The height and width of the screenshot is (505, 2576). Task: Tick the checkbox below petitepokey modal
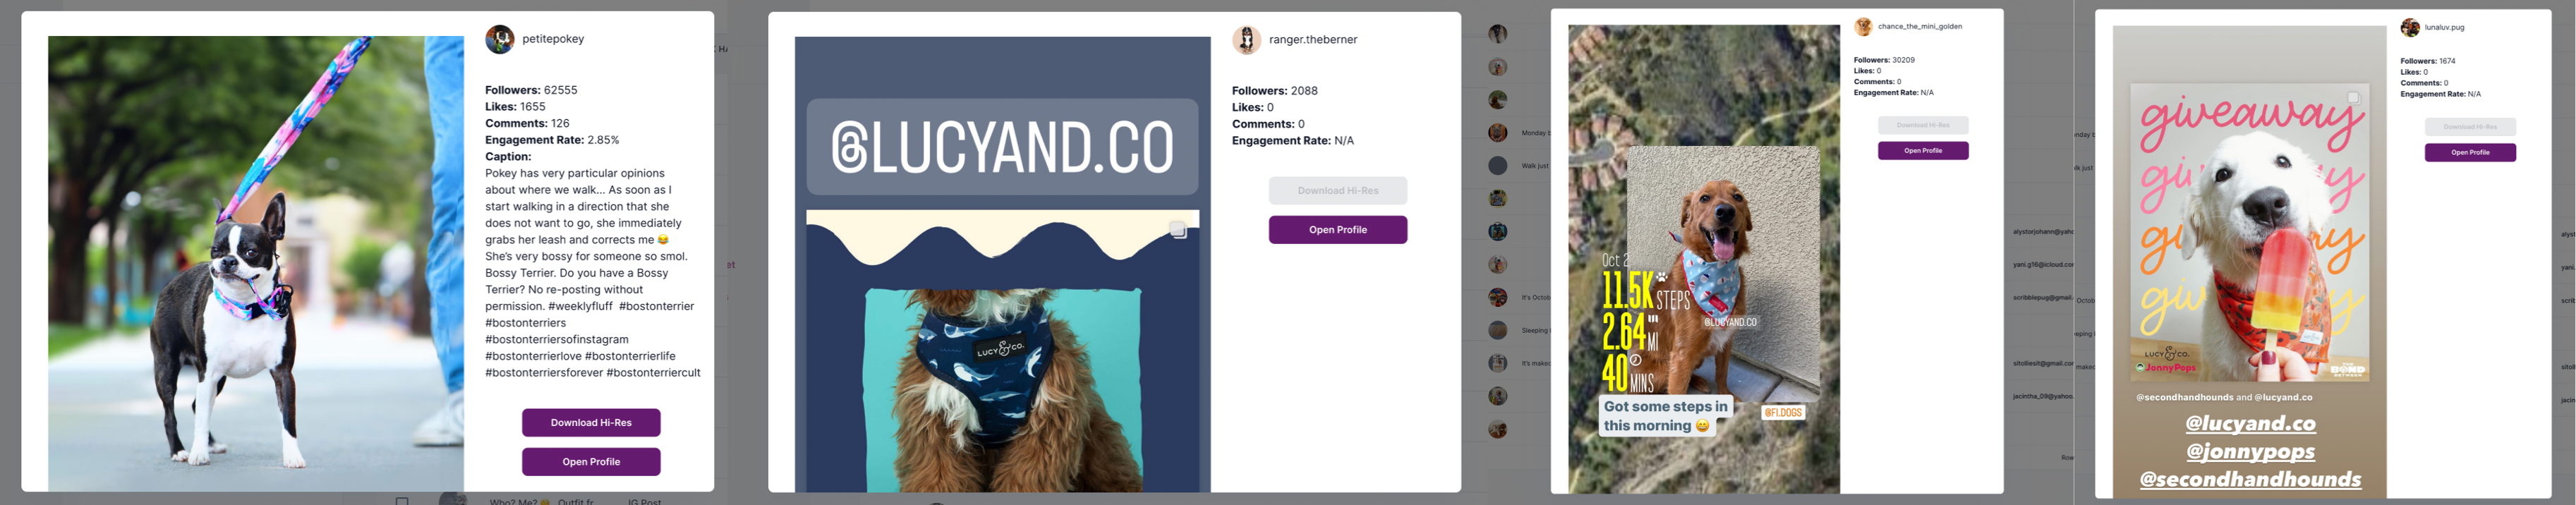click(402, 501)
